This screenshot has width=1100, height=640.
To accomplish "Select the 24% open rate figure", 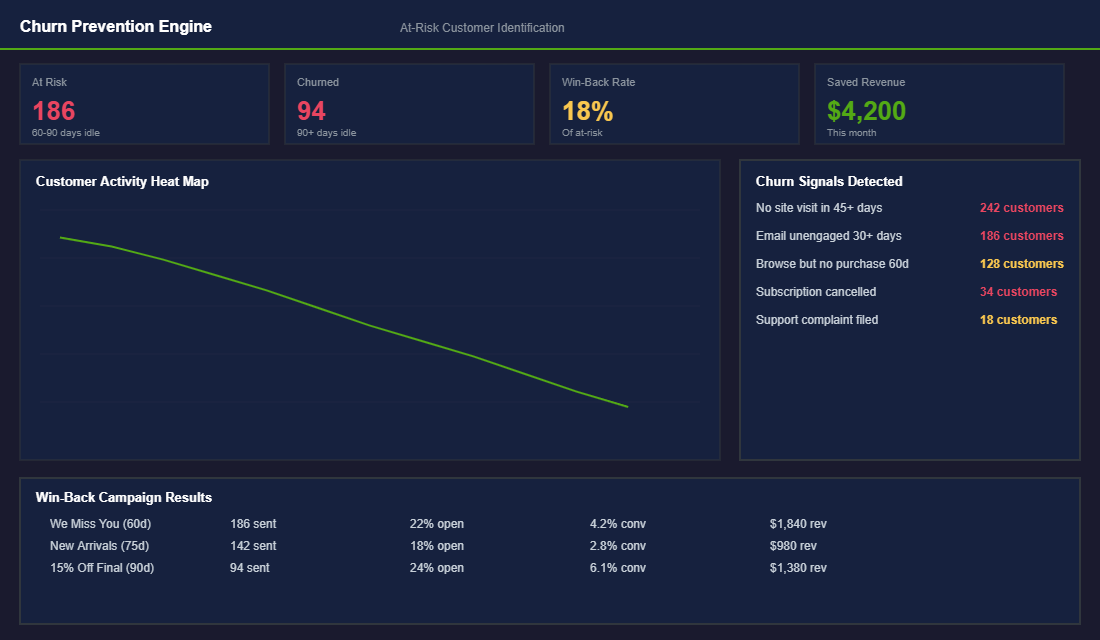I will pyautogui.click(x=436, y=567).
